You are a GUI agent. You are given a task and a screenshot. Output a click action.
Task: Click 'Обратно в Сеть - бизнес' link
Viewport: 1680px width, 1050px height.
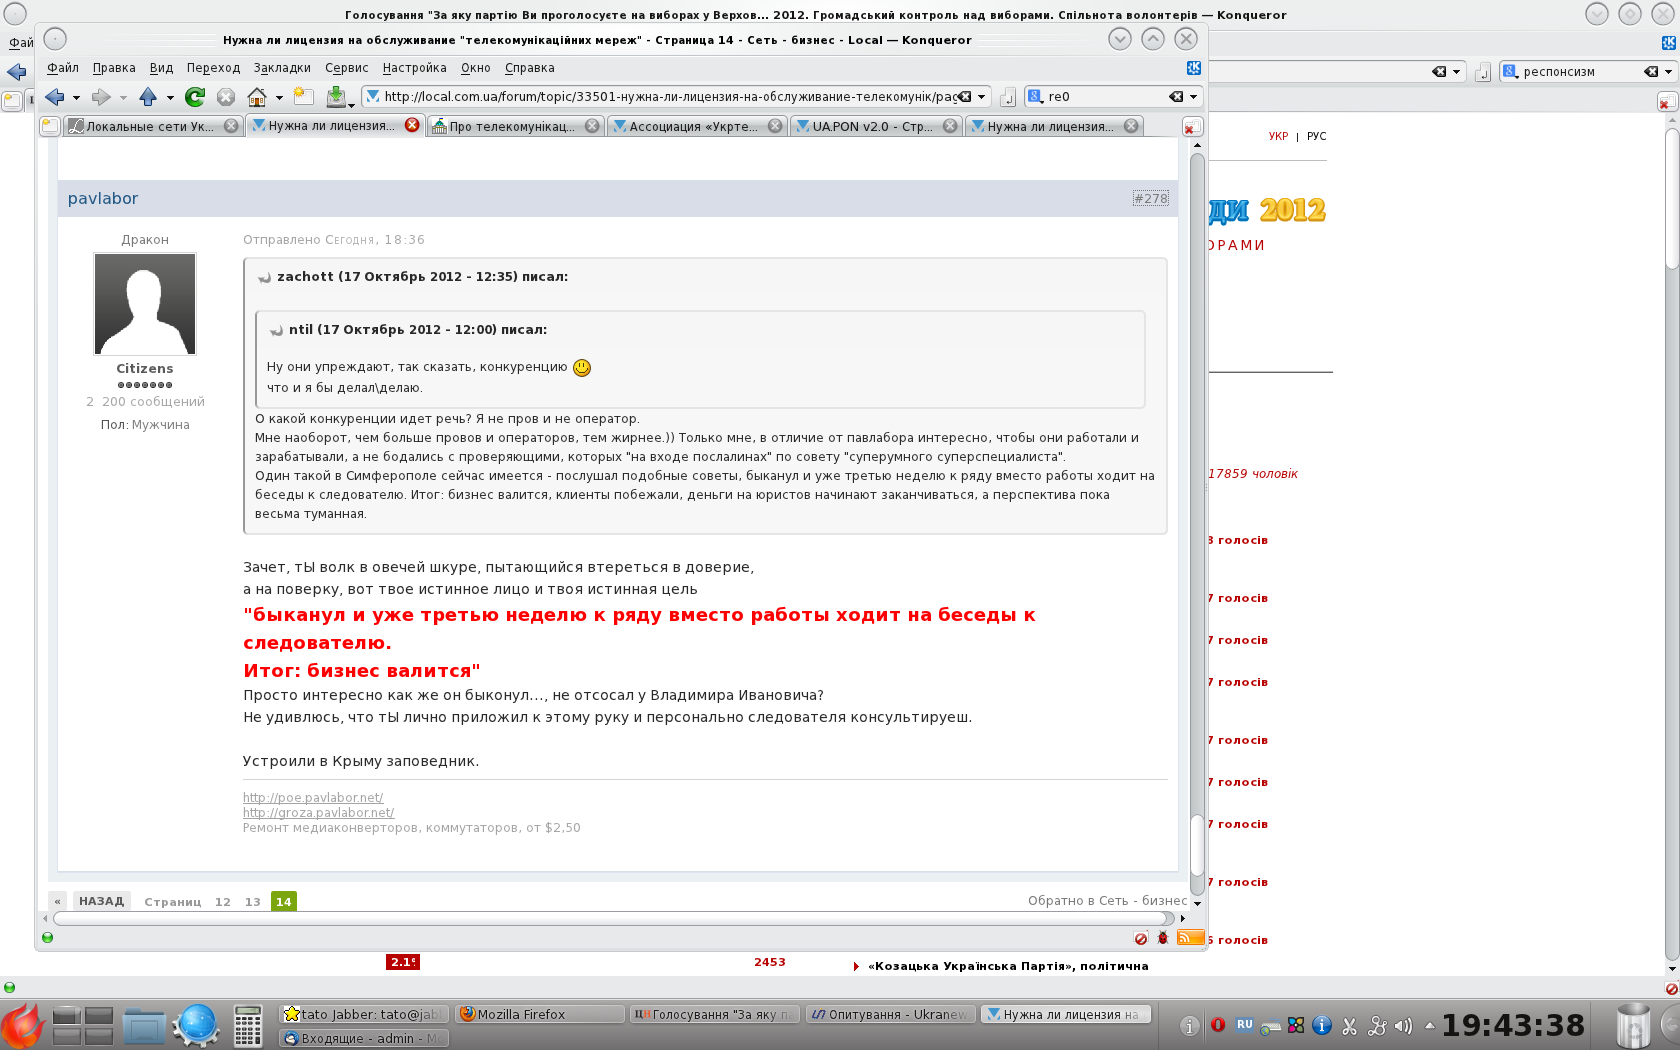1108,901
